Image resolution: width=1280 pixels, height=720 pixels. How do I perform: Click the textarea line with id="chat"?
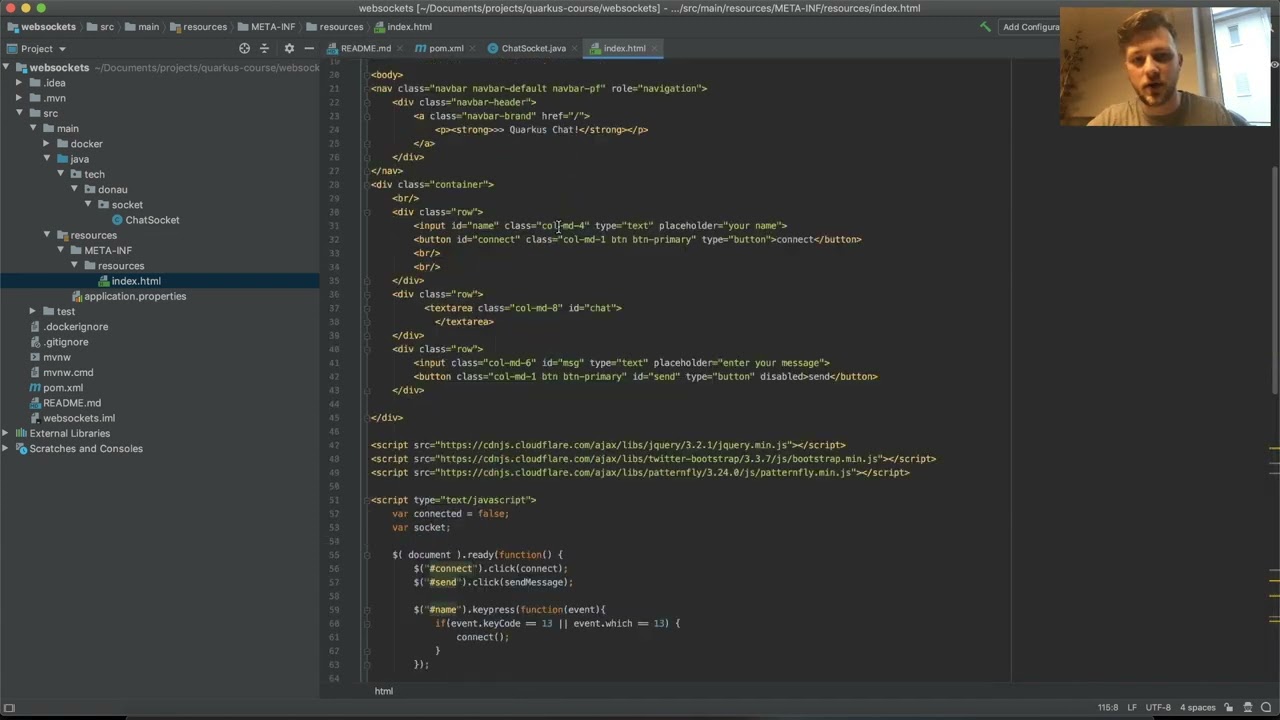523,308
